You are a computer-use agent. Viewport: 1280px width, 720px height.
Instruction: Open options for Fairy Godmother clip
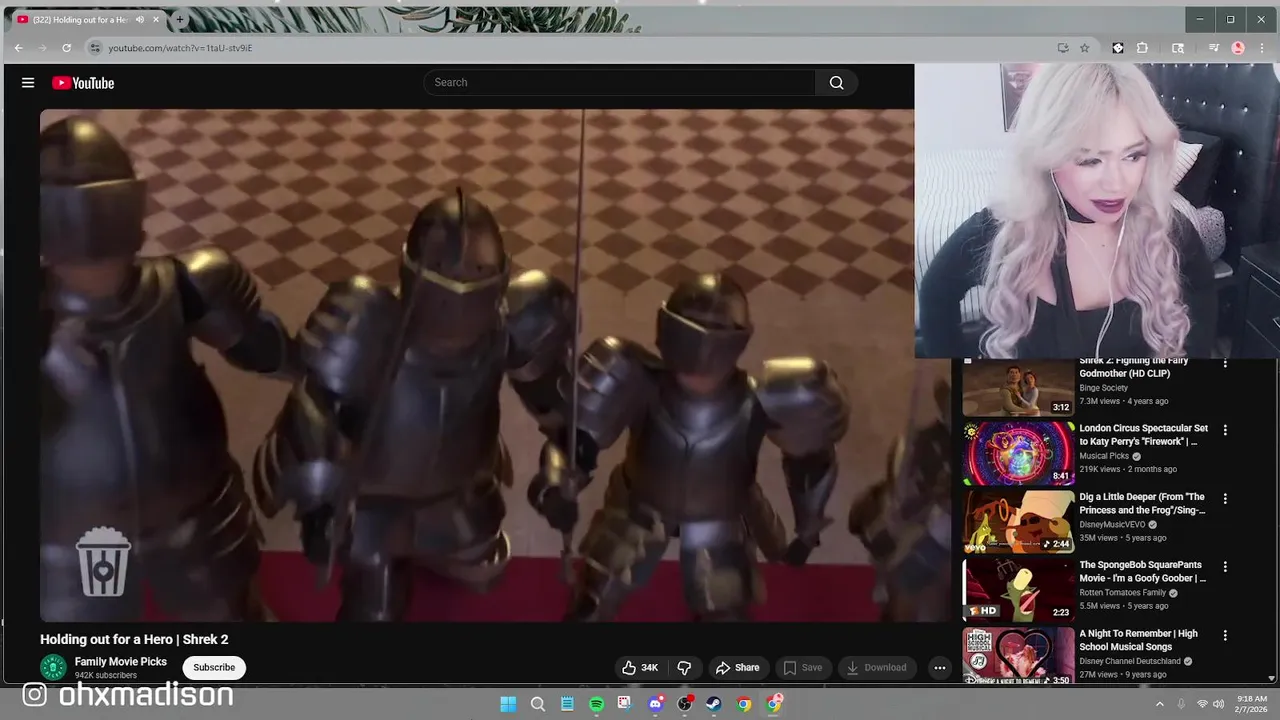(1225, 364)
